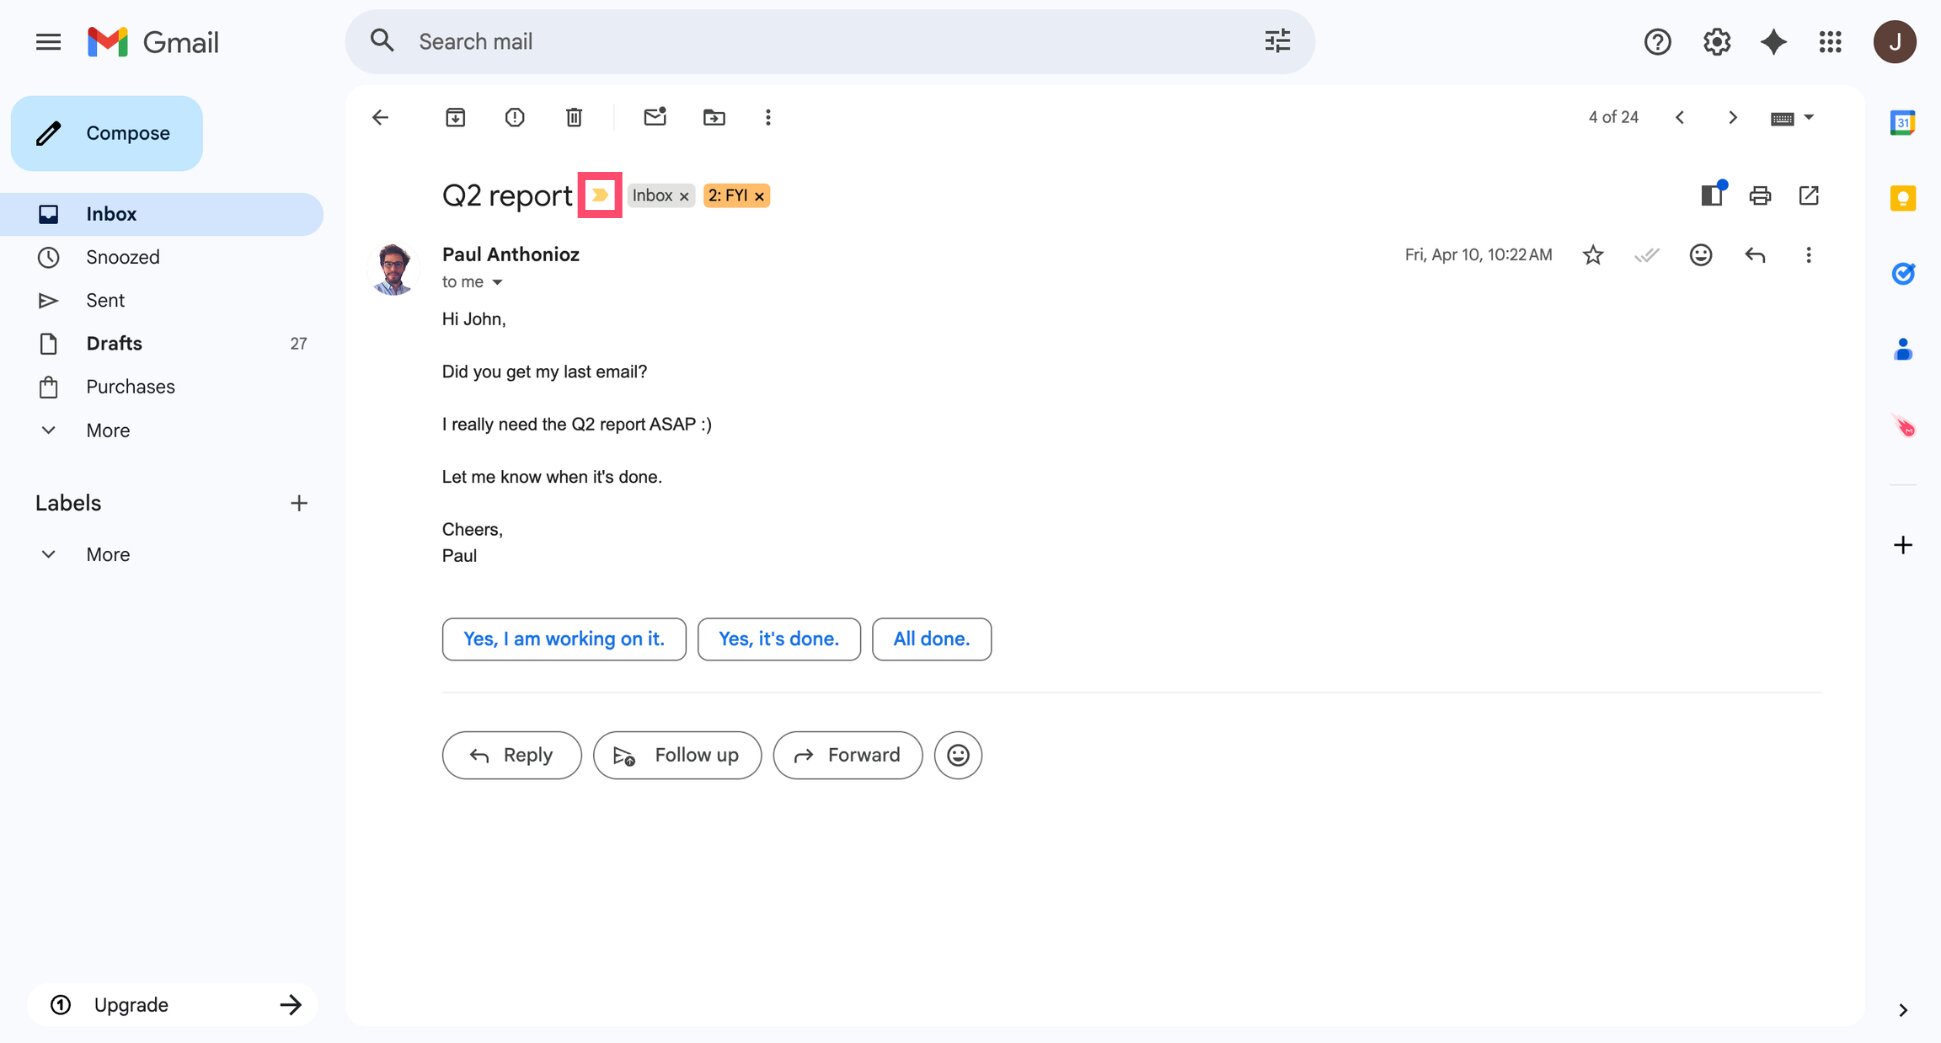Viewport: 1941px width, 1043px height.
Task: Click Paul Anthonioz's profile photo
Action: [x=393, y=268]
